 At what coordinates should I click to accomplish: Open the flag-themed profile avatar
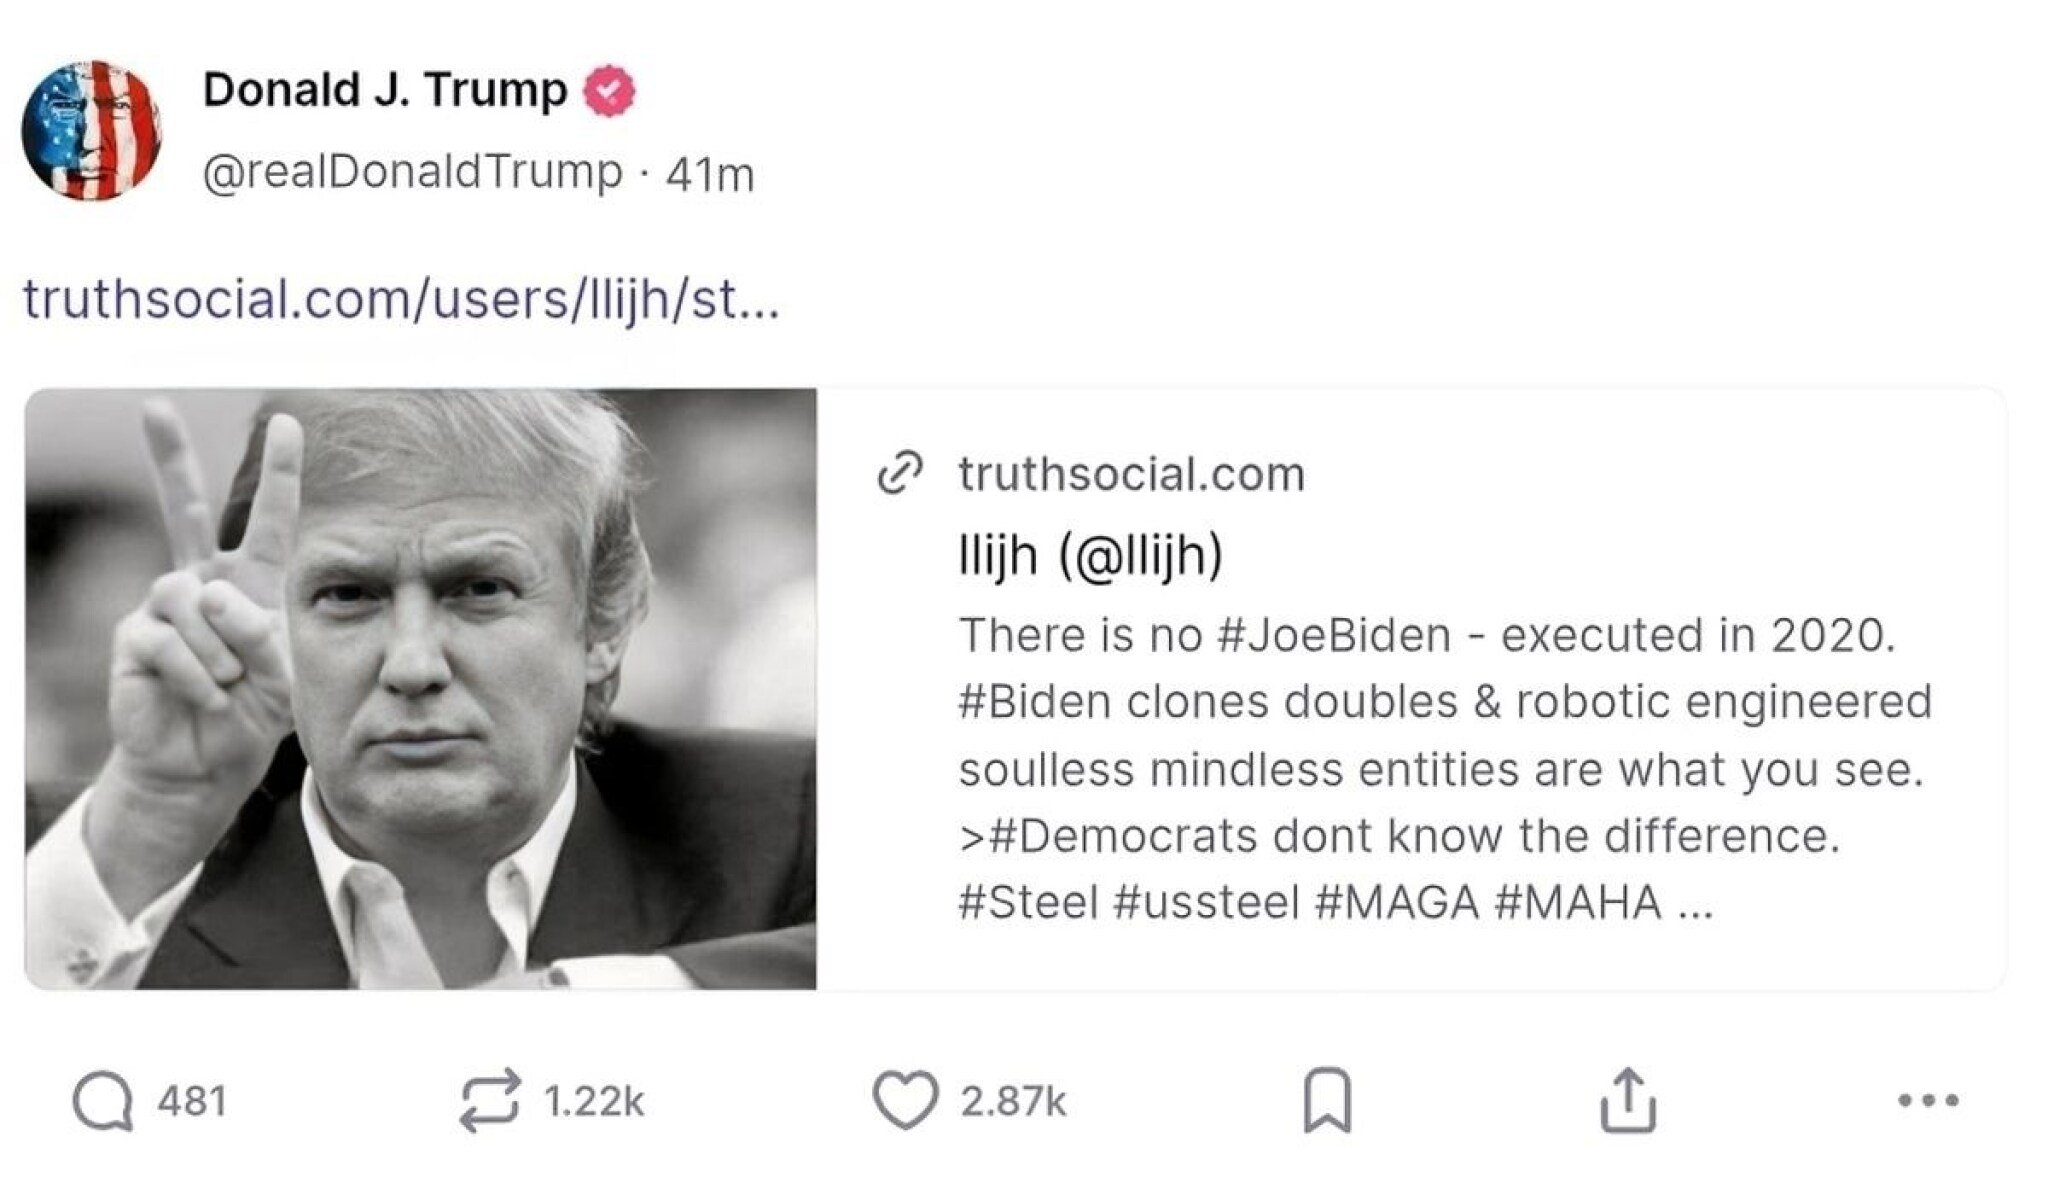pos(91,130)
